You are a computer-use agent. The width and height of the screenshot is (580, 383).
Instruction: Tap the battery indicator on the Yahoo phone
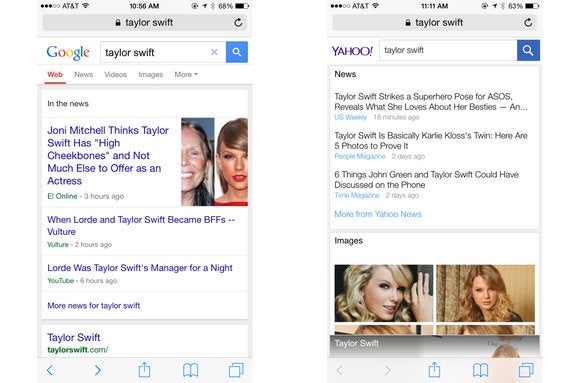coord(532,6)
